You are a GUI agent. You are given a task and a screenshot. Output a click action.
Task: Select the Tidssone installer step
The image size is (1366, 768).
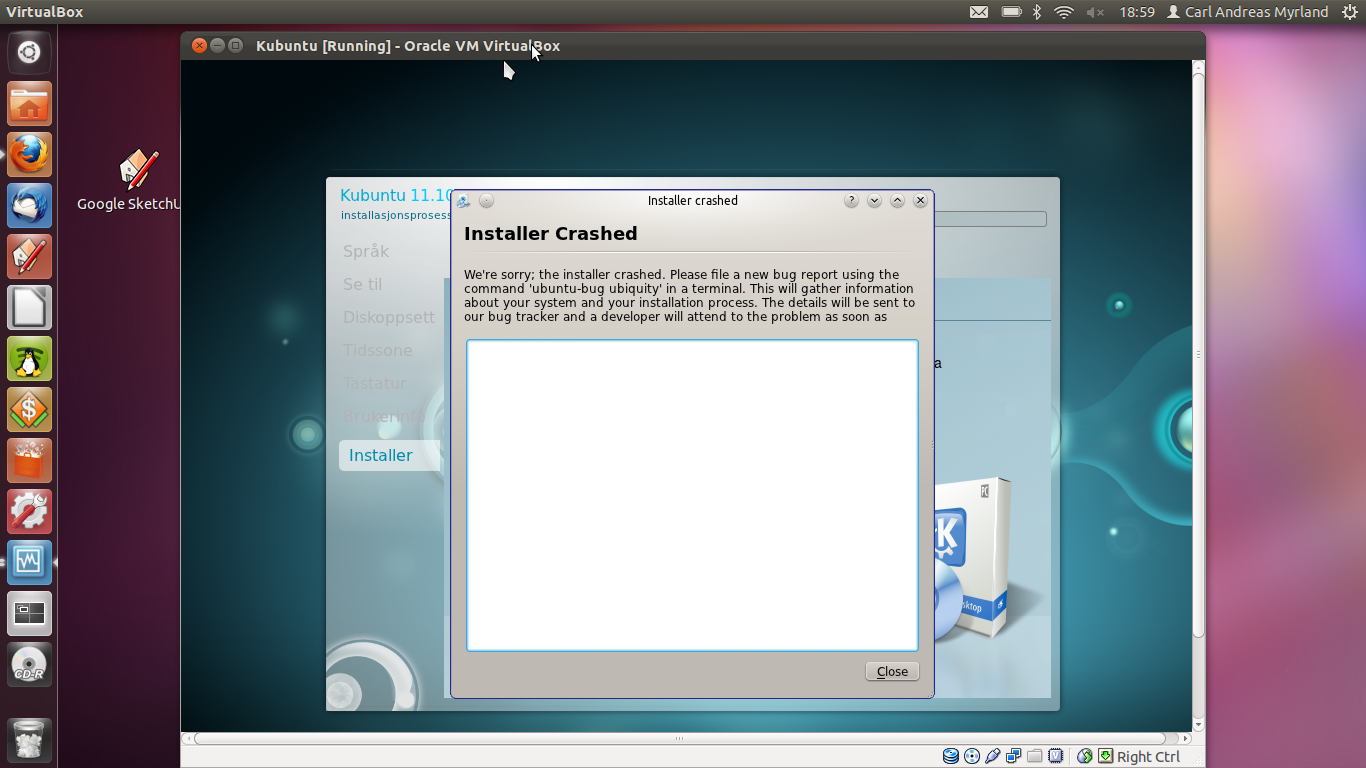pos(377,350)
